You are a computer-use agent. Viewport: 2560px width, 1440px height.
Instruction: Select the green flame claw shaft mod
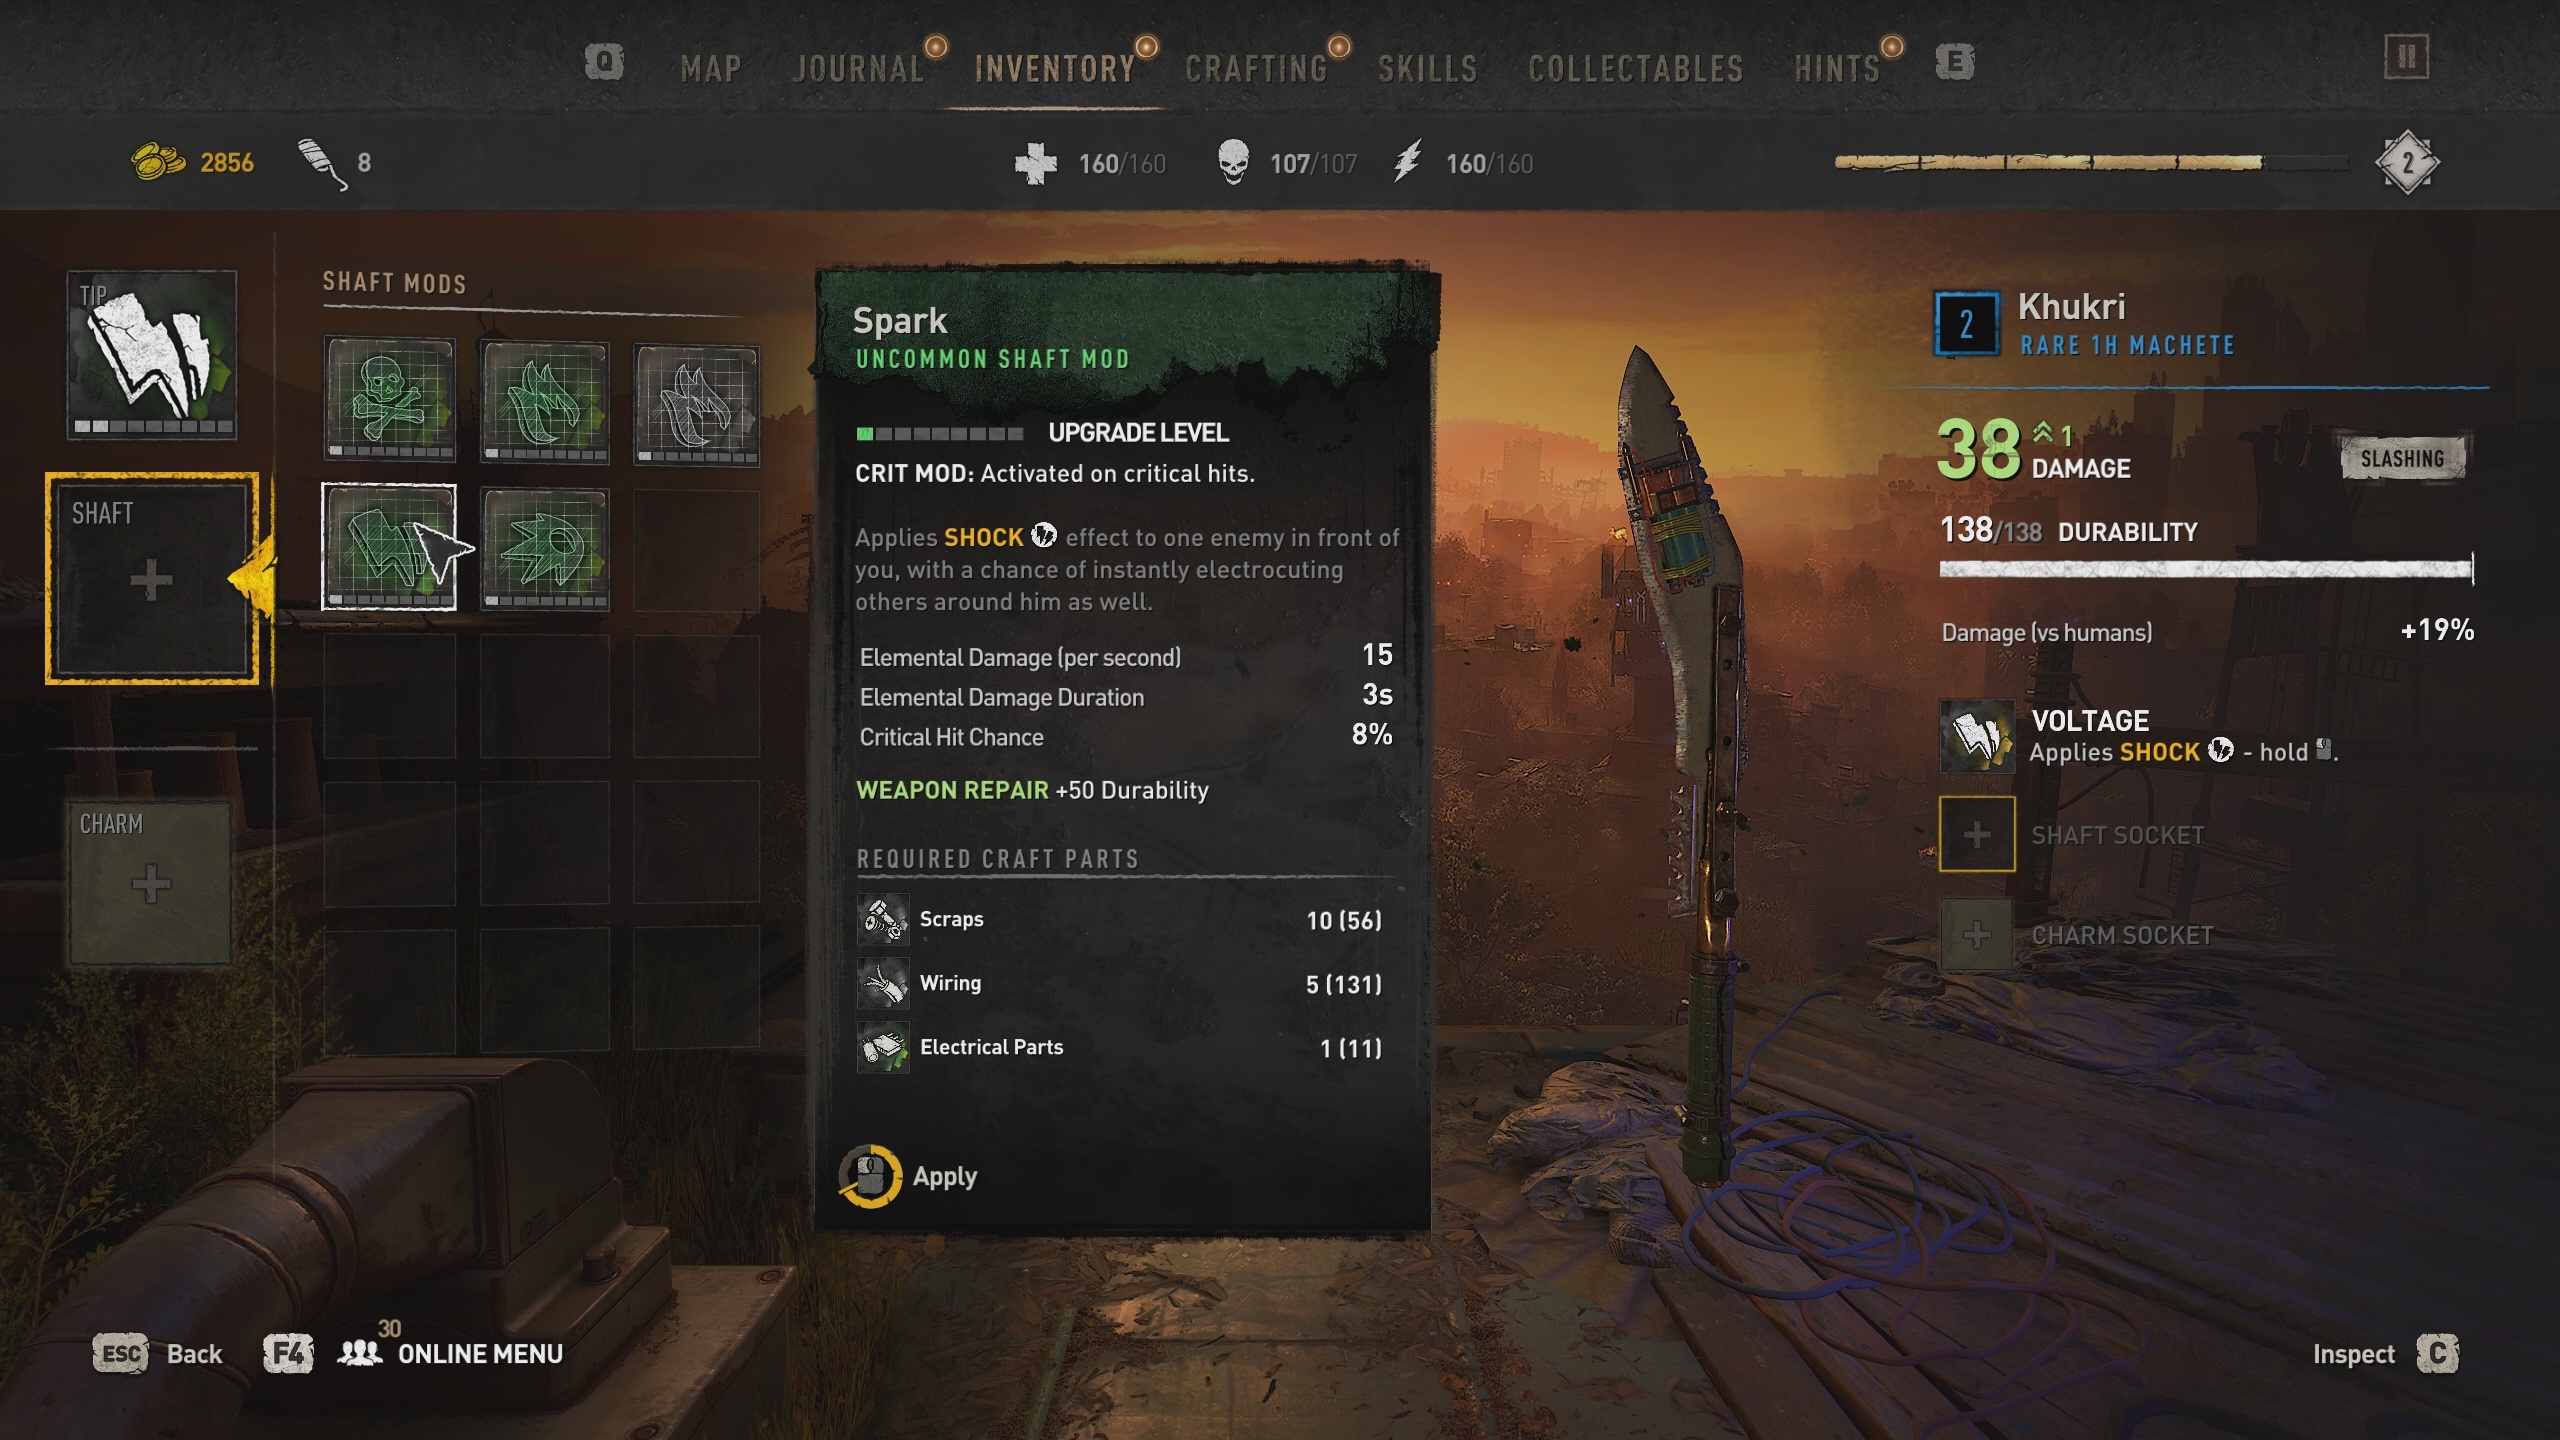545,402
